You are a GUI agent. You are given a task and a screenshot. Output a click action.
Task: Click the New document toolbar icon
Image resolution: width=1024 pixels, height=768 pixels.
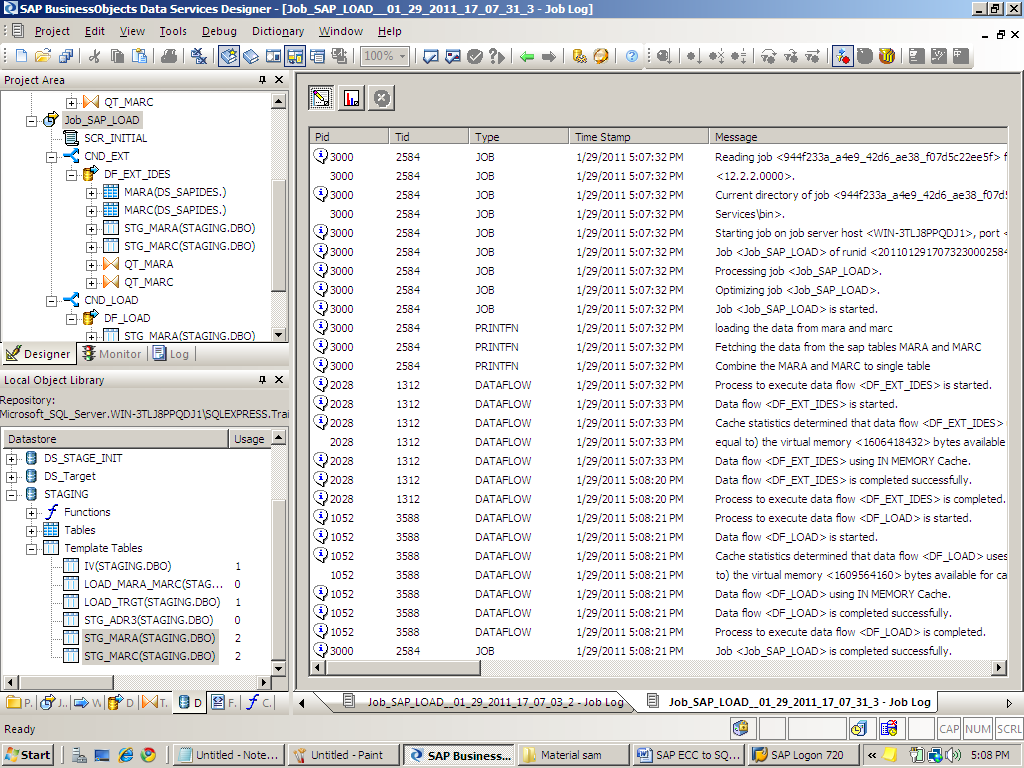(21, 56)
